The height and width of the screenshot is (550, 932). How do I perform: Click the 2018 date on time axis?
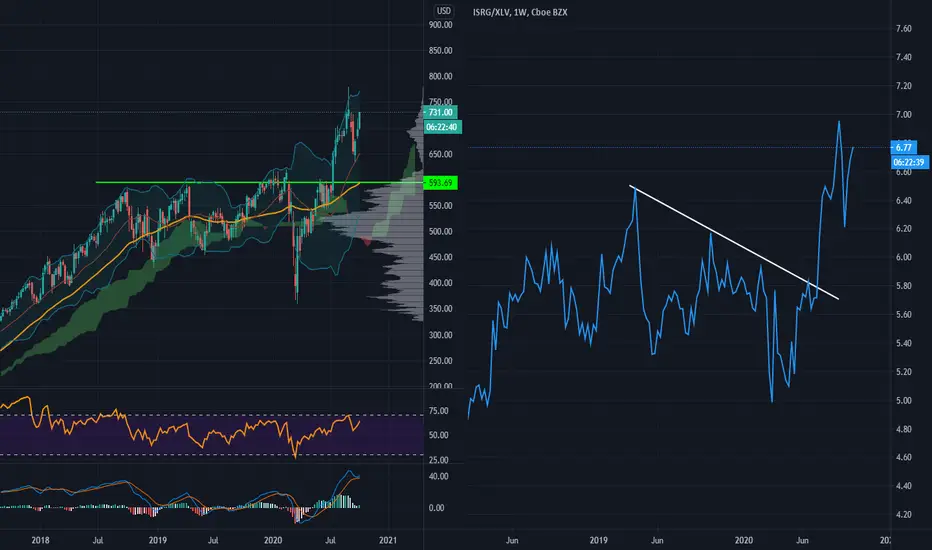tap(40, 540)
